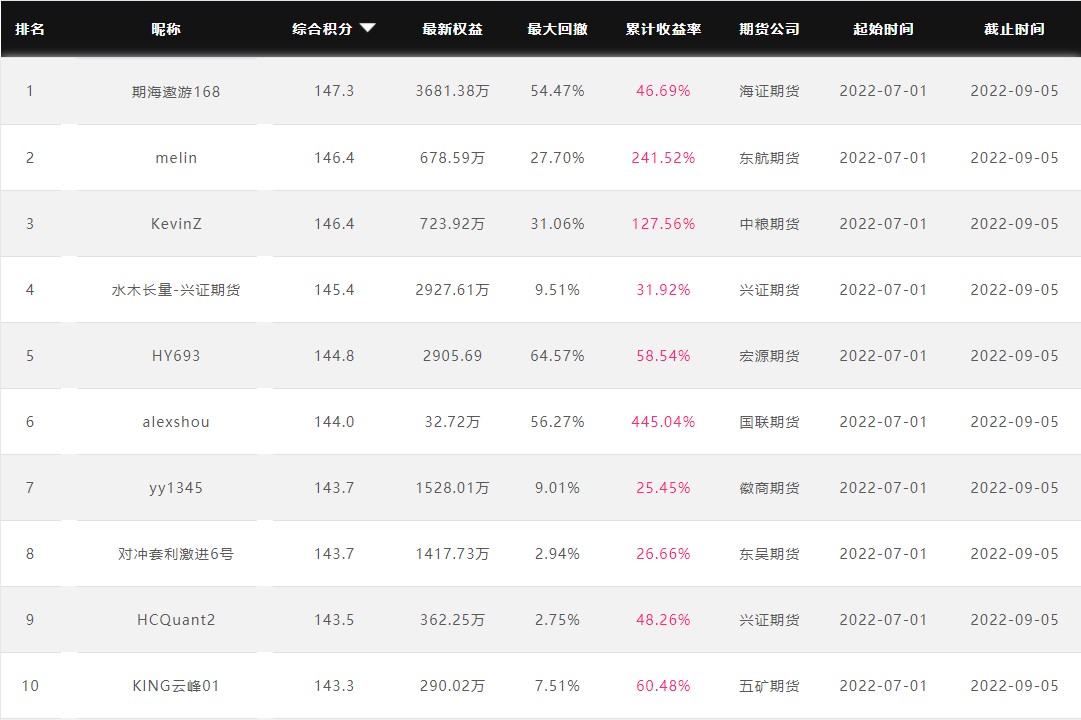
Task: Click the 起始时间 column header
Action: pos(883,29)
